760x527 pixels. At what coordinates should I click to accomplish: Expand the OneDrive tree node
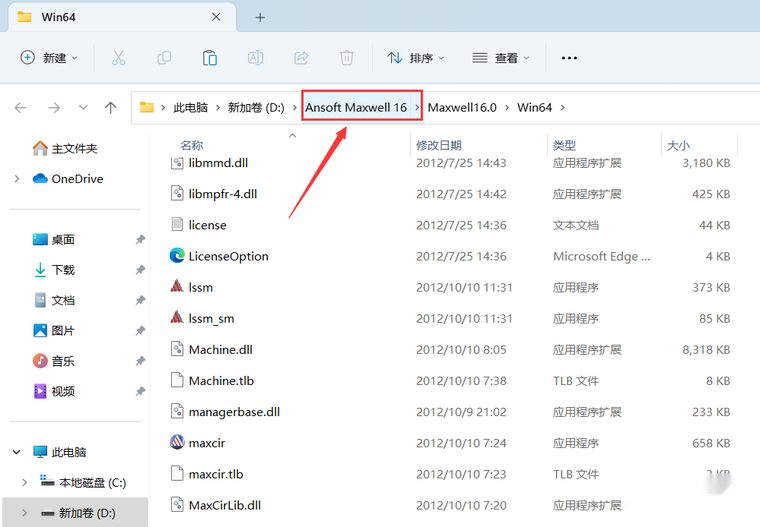click(17, 179)
